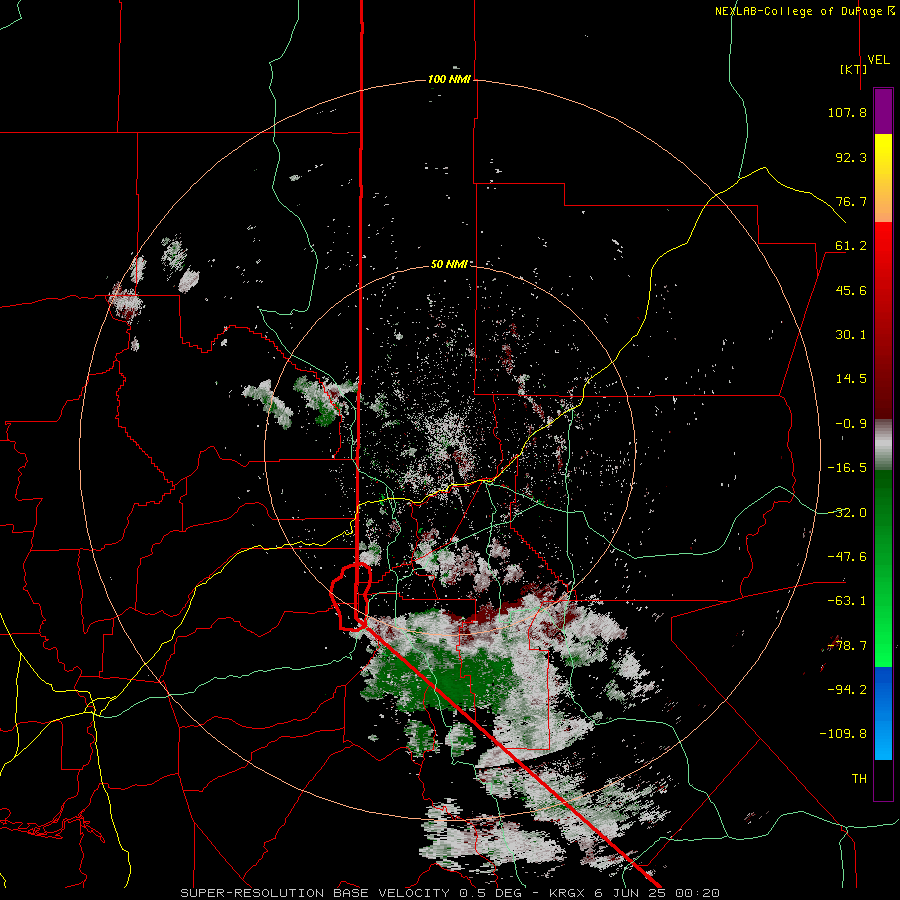The image size is (900, 900).
Task: Click the -63.1 velocity scale value
Action: click(x=847, y=601)
